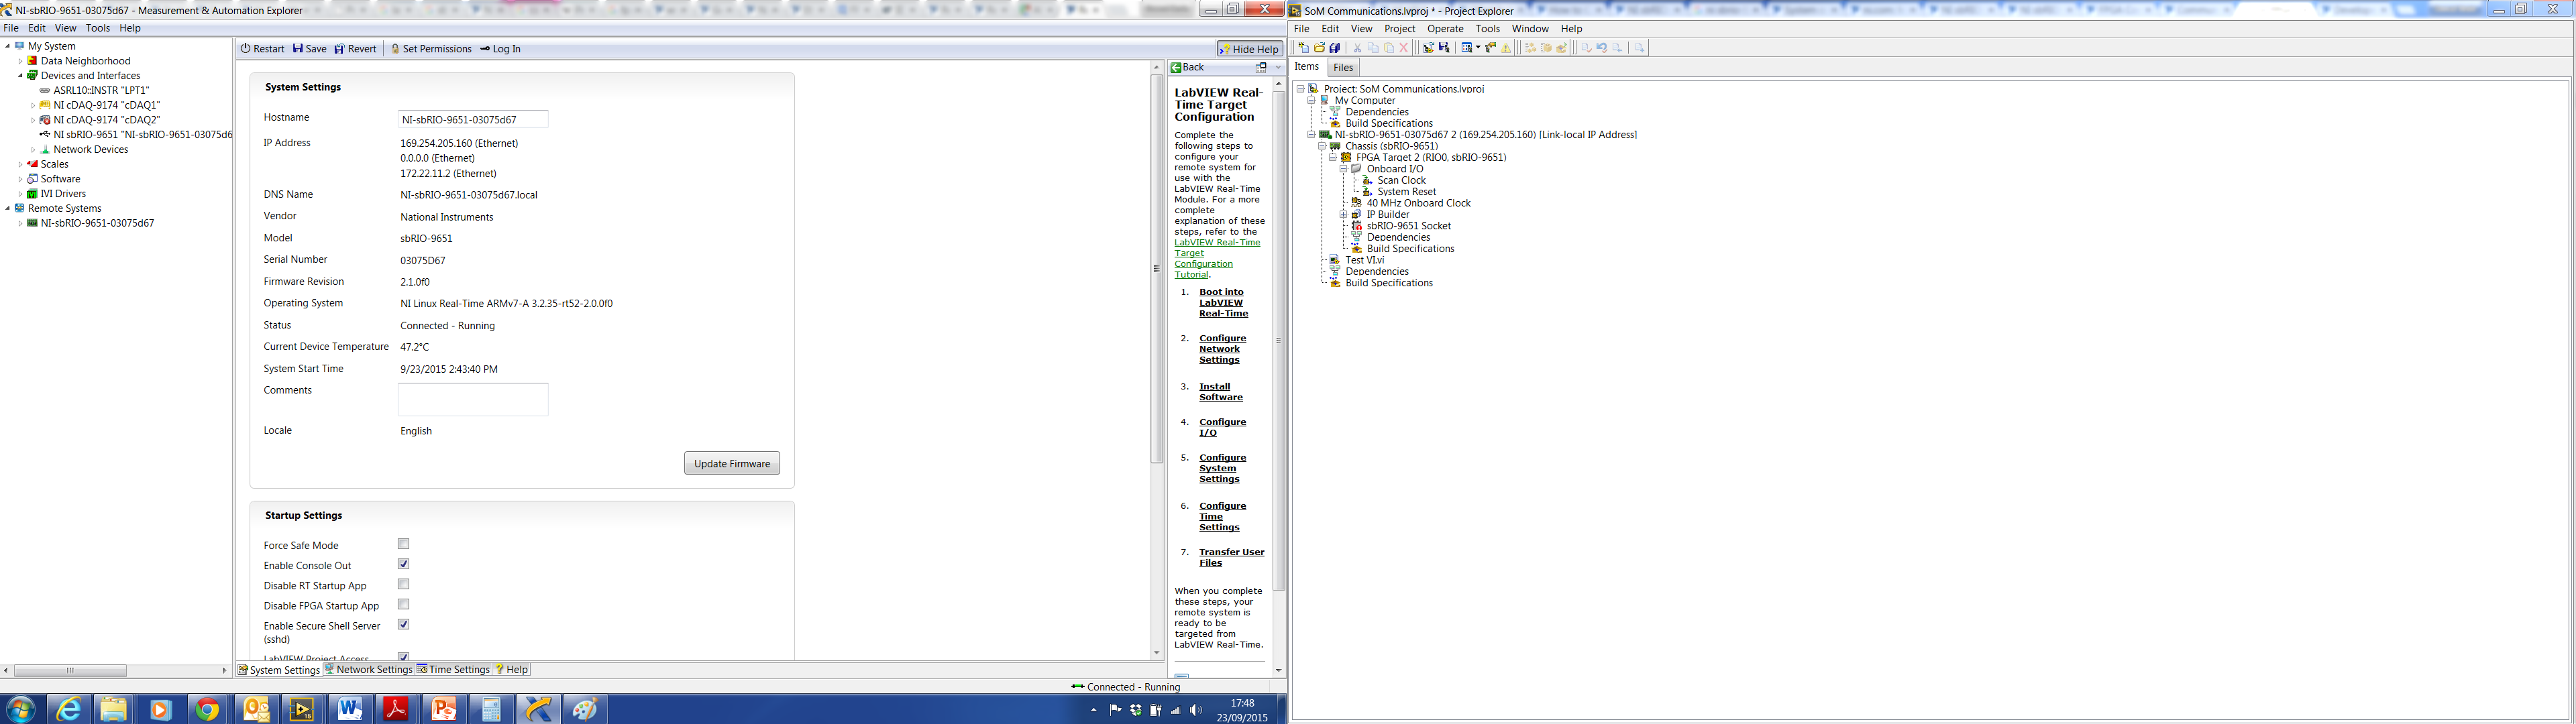Open Microsoft Word from taskbar
This screenshot has width=2576, height=724.
349,709
